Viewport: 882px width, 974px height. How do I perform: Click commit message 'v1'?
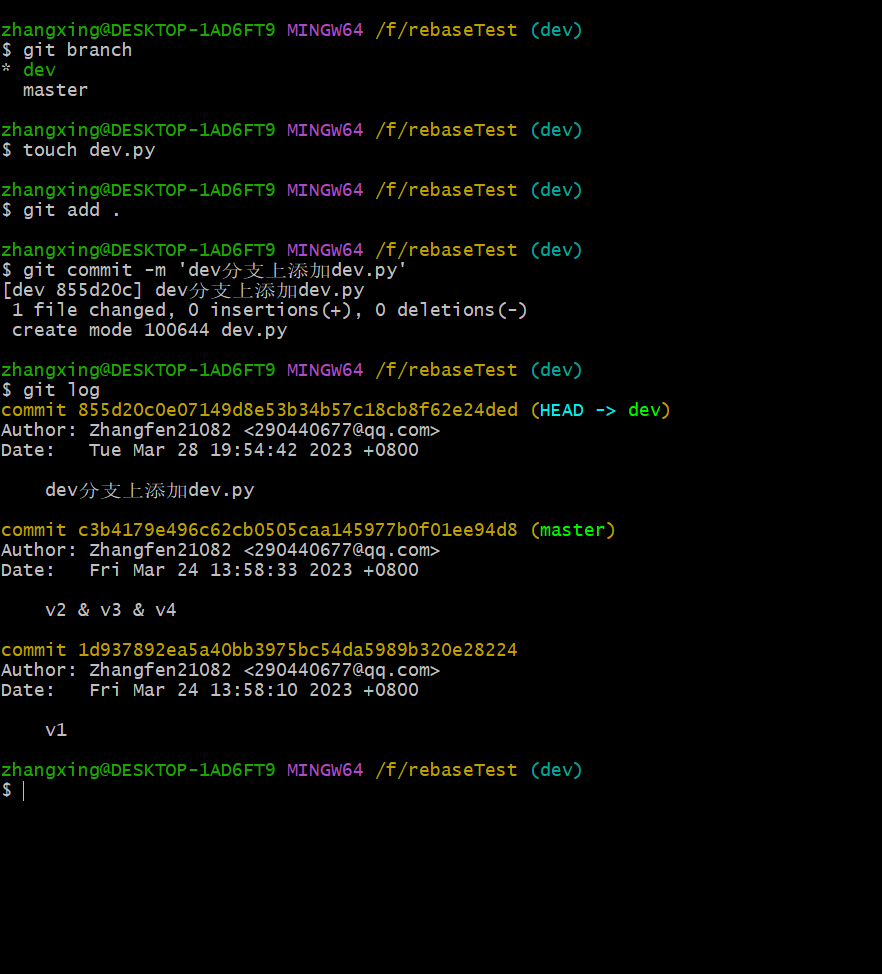click(x=56, y=730)
